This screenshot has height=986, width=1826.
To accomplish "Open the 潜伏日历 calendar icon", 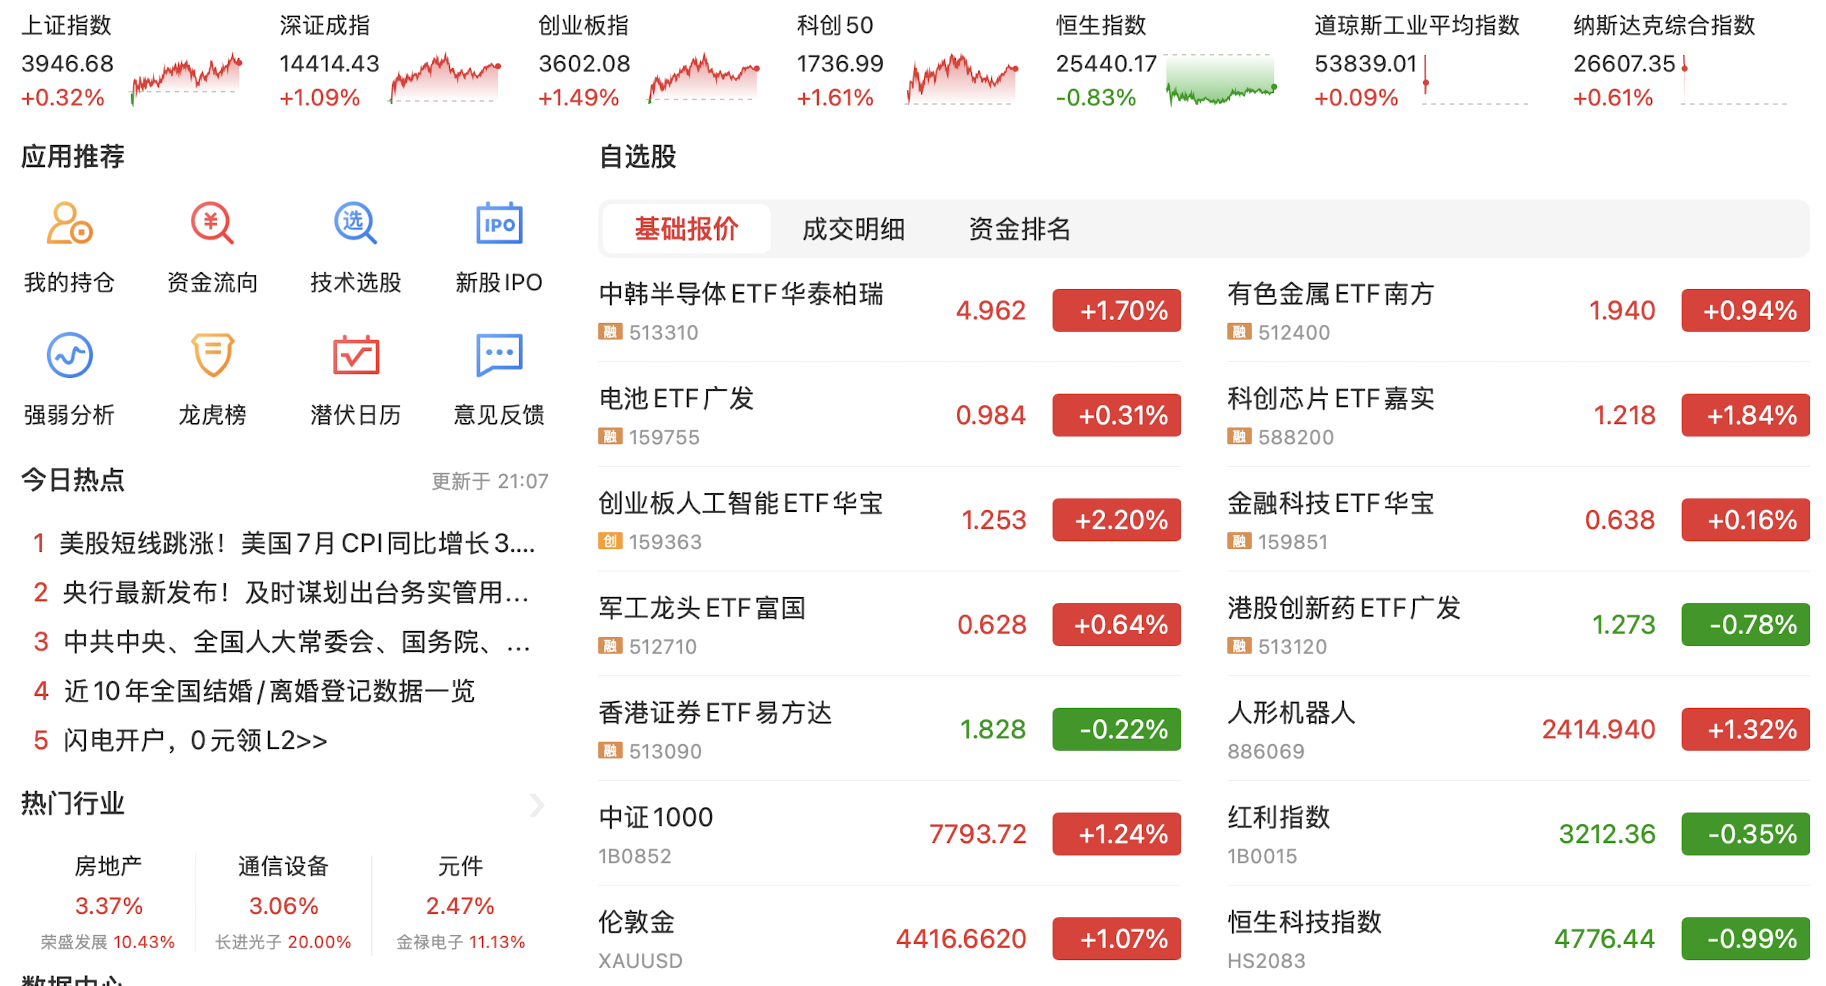I will pyautogui.click(x=355, y=355).
